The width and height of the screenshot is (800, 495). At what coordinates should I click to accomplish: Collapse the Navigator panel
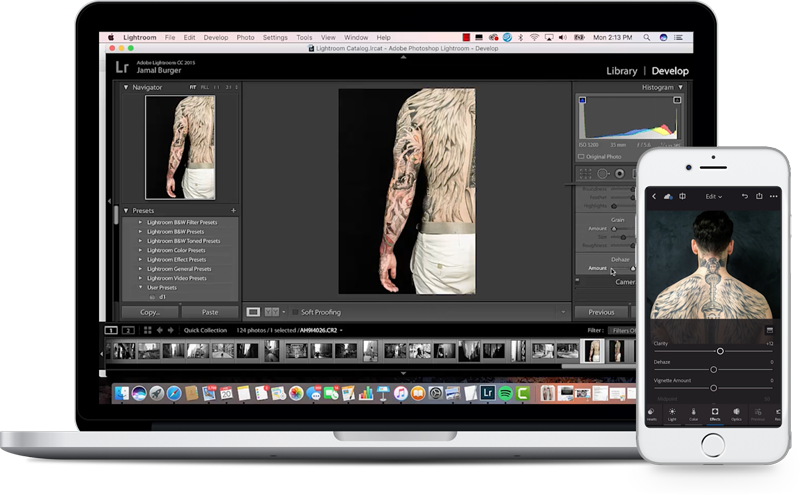[x=126, y=87]
